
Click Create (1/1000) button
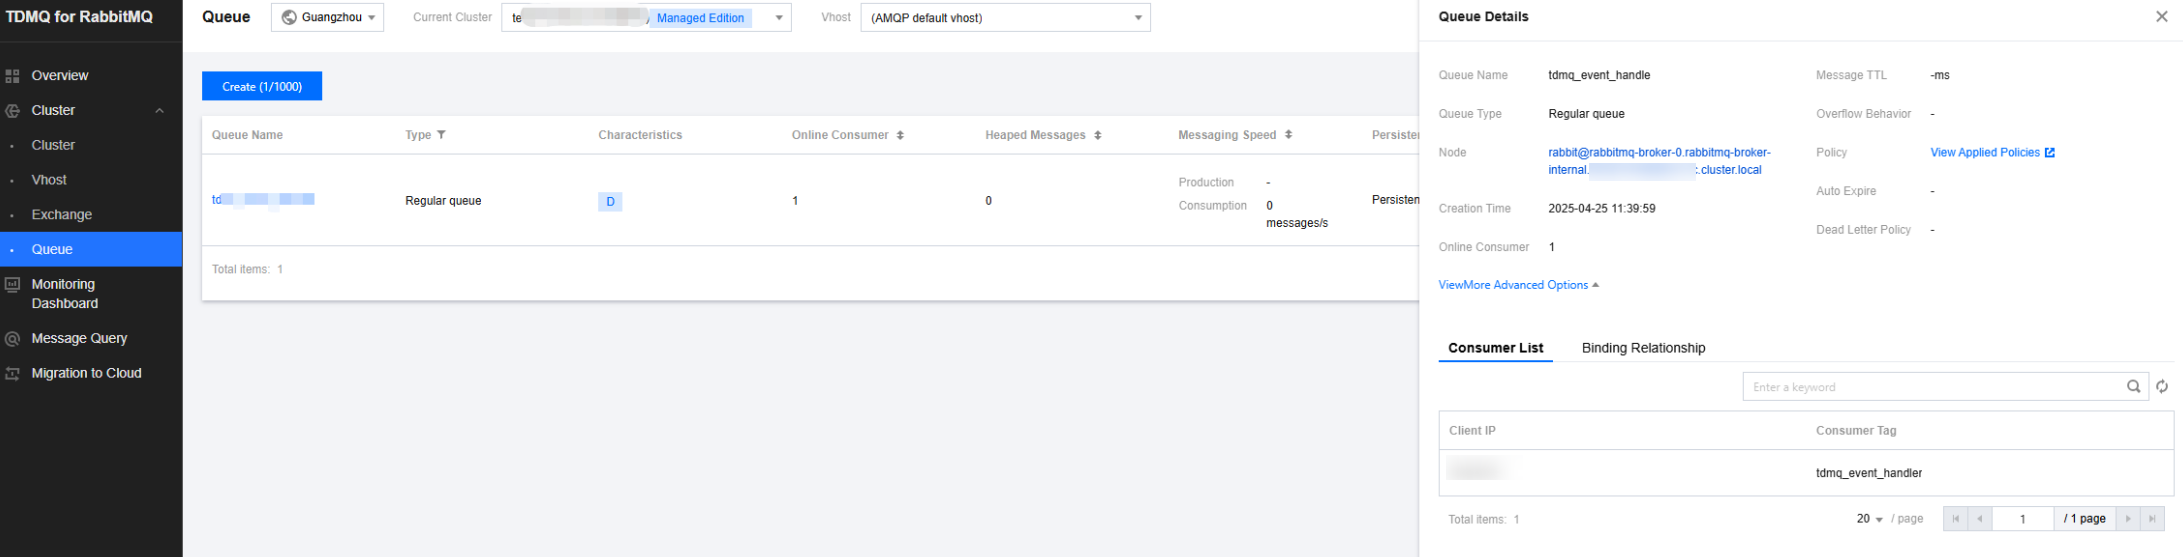click(x=262, y=87)
